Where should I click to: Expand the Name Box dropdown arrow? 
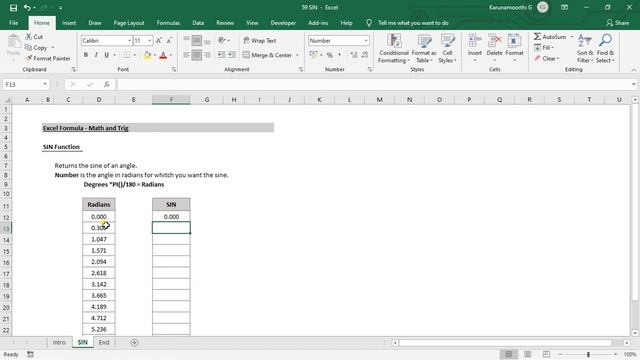click(x=45, y=84)
